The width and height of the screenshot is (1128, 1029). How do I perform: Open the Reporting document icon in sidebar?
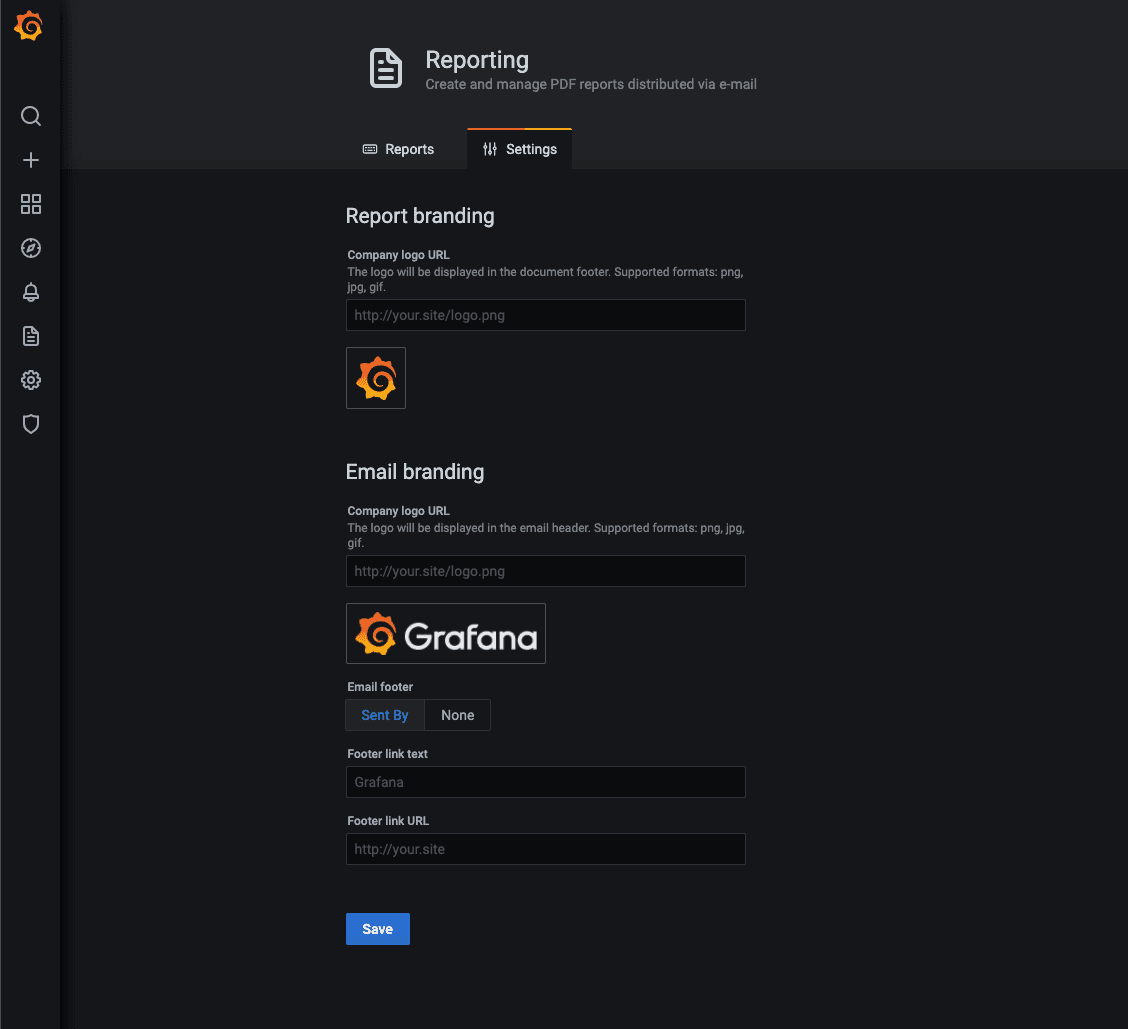31,336
